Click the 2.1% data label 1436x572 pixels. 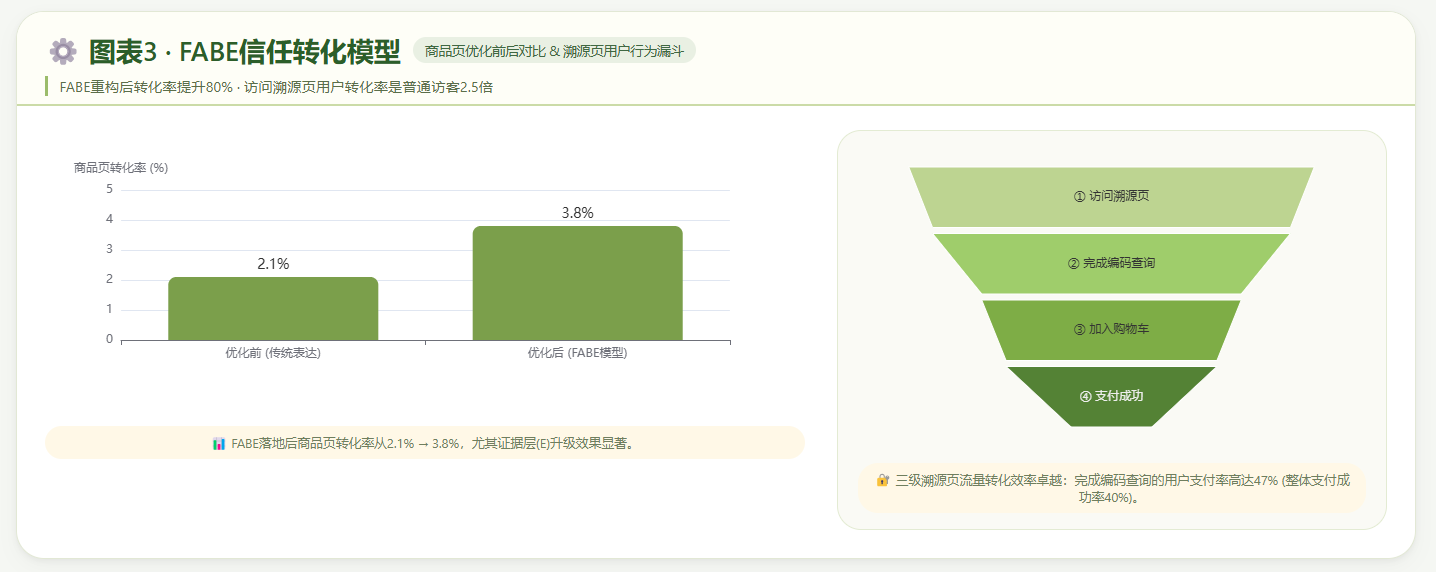tap(273, 264)
